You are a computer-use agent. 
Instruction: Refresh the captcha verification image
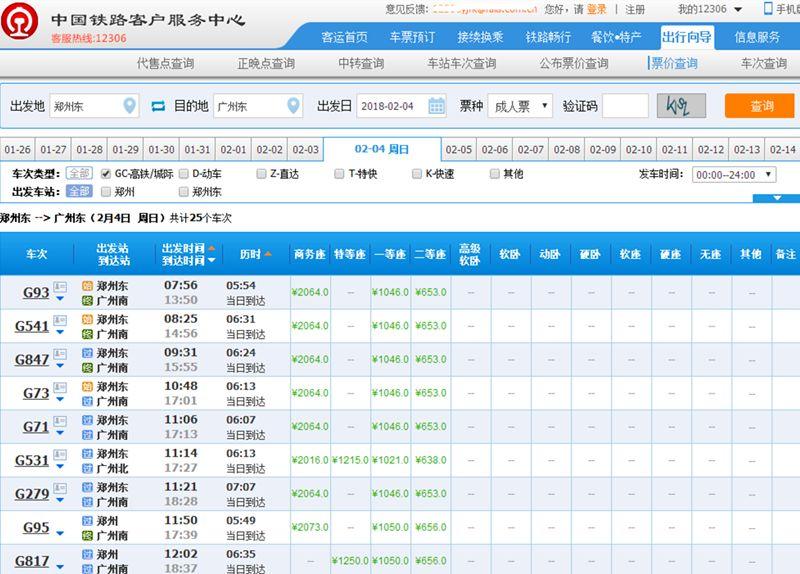681,106
